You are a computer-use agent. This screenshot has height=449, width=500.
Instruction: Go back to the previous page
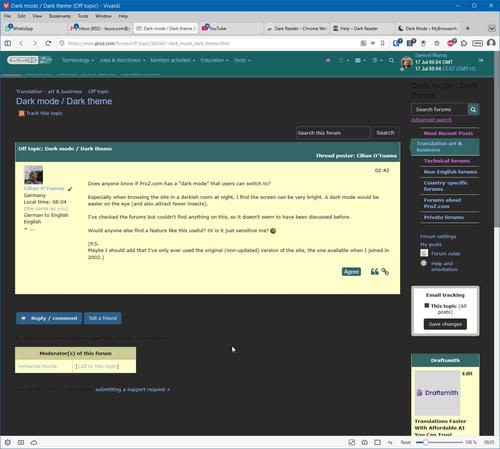[x=21, y=43]
